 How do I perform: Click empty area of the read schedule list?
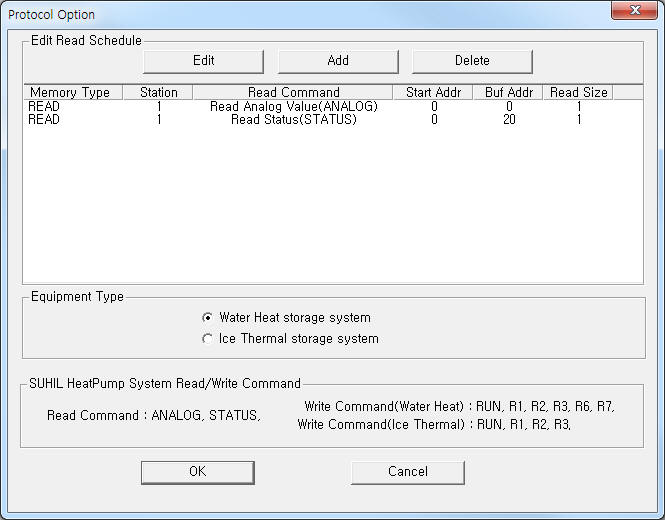pos(330,210)
